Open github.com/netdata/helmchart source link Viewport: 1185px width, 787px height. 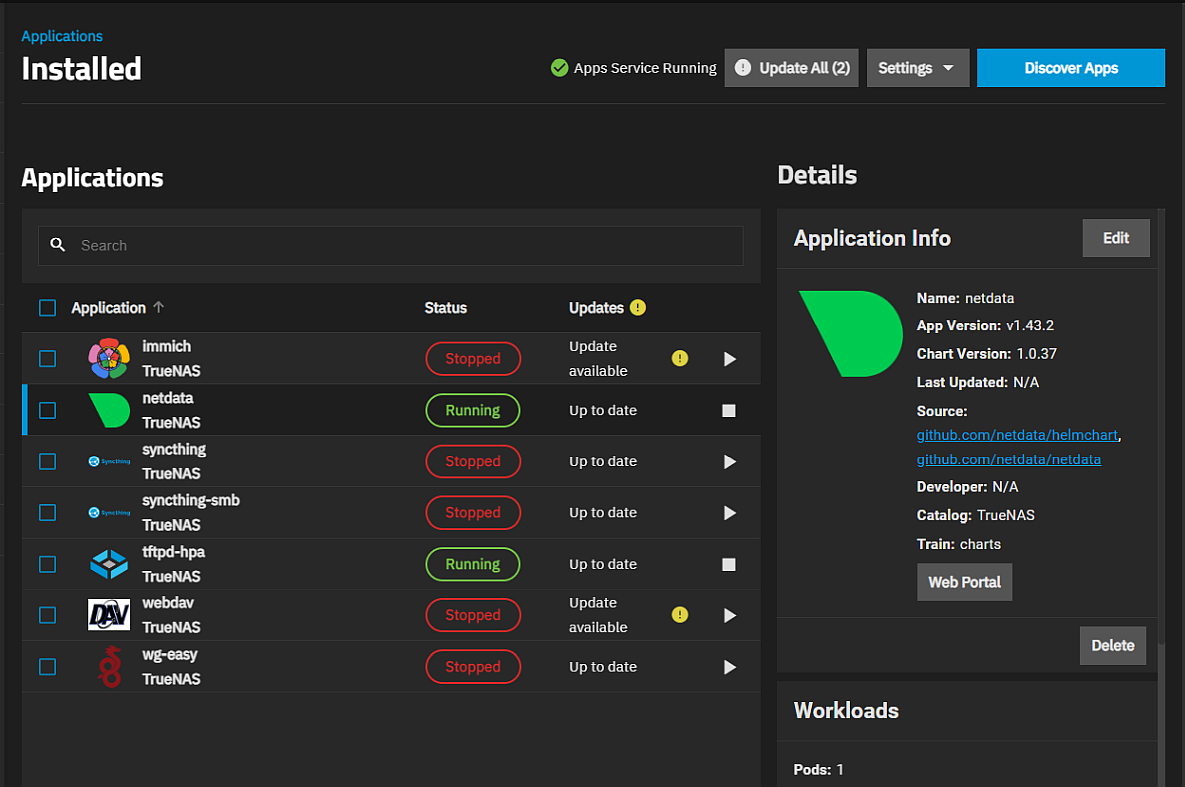(1018, 436)
